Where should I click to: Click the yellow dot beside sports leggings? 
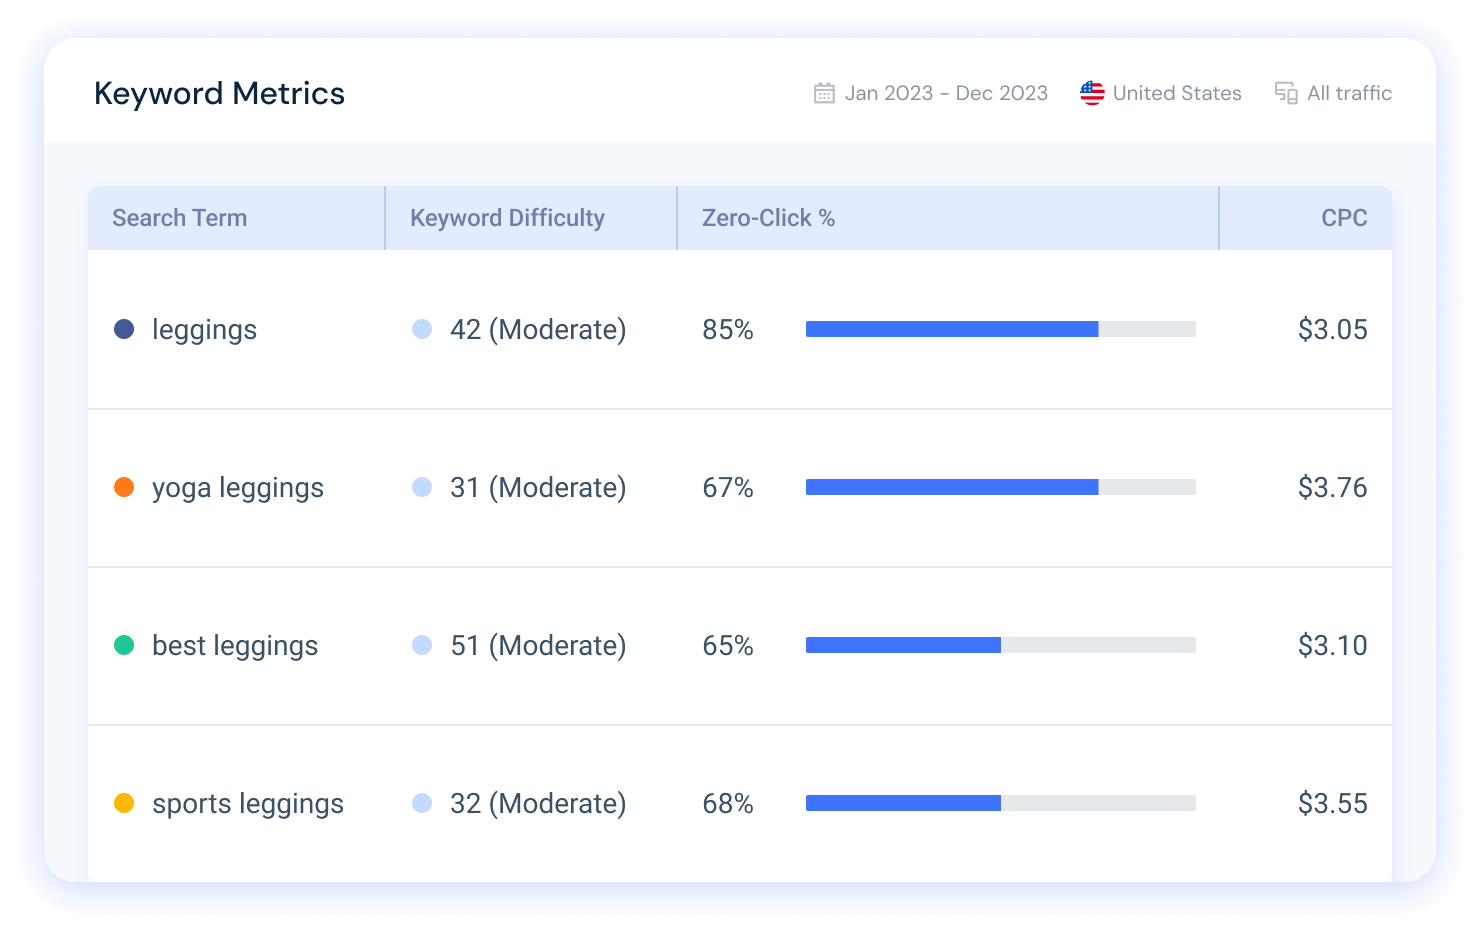point(124,803)
